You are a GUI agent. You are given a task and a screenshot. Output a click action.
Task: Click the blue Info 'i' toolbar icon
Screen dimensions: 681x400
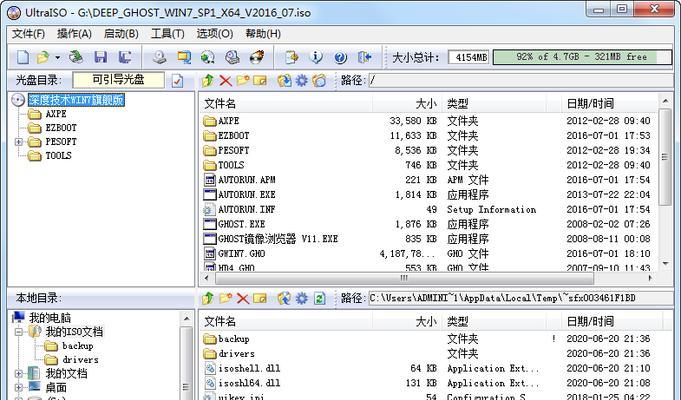316,57
